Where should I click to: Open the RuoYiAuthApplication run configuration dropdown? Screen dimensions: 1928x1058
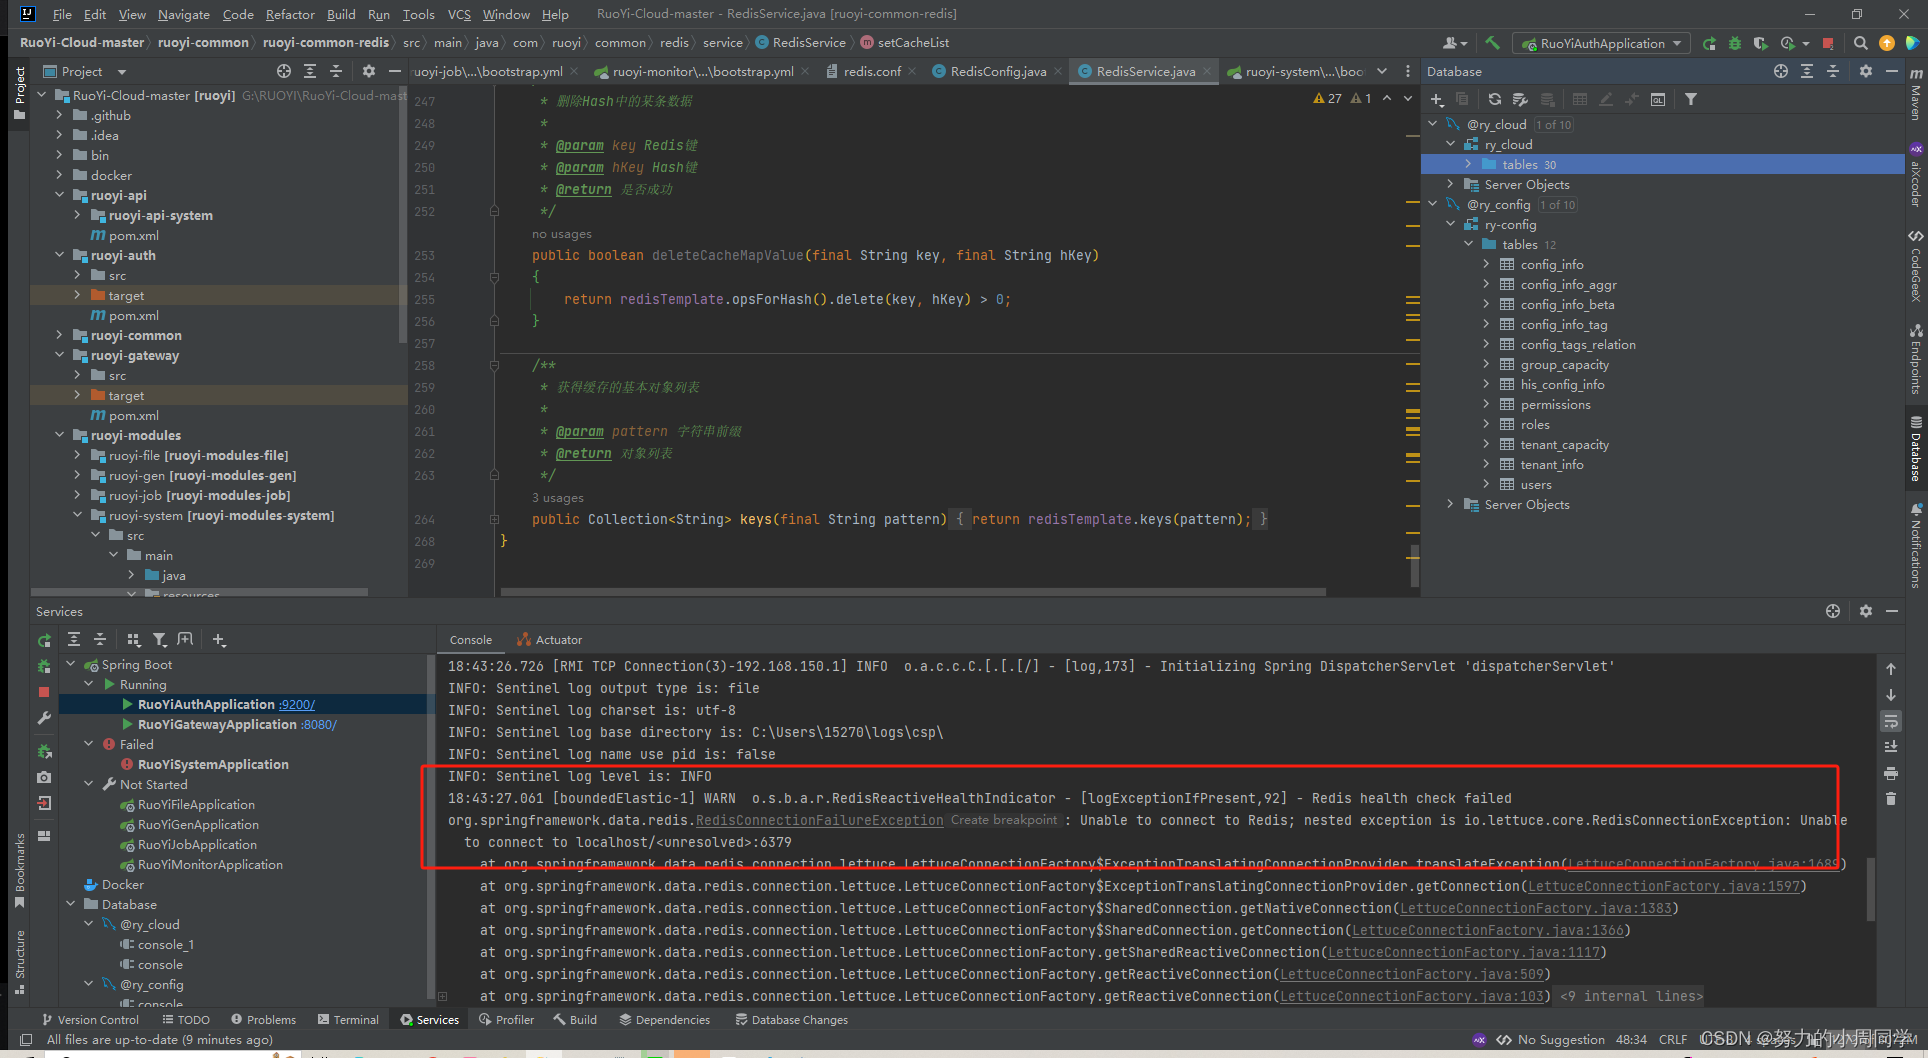(1603, 43)
